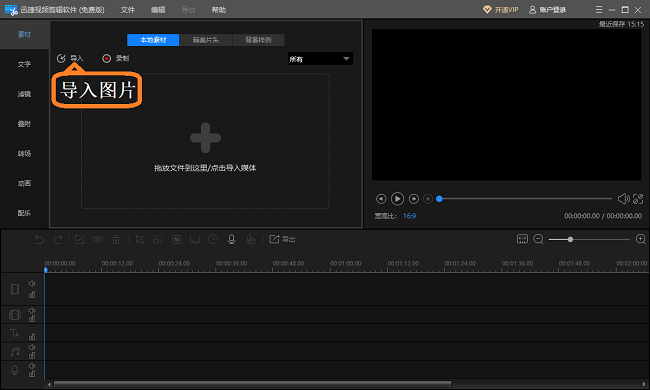Click the delete trash icon
The width and height of the screenshot is (650, 390).
(116, 239)
